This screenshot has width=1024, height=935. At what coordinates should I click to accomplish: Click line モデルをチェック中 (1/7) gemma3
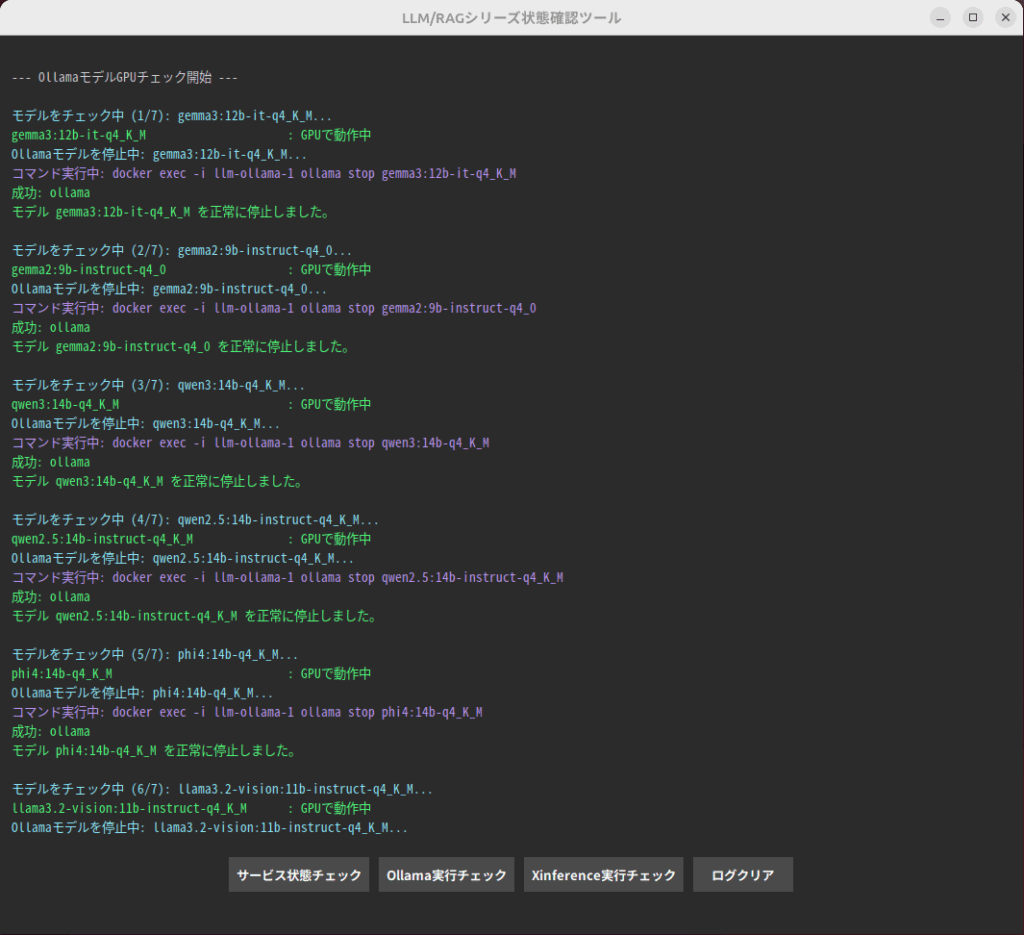click(x=172, y=116)
